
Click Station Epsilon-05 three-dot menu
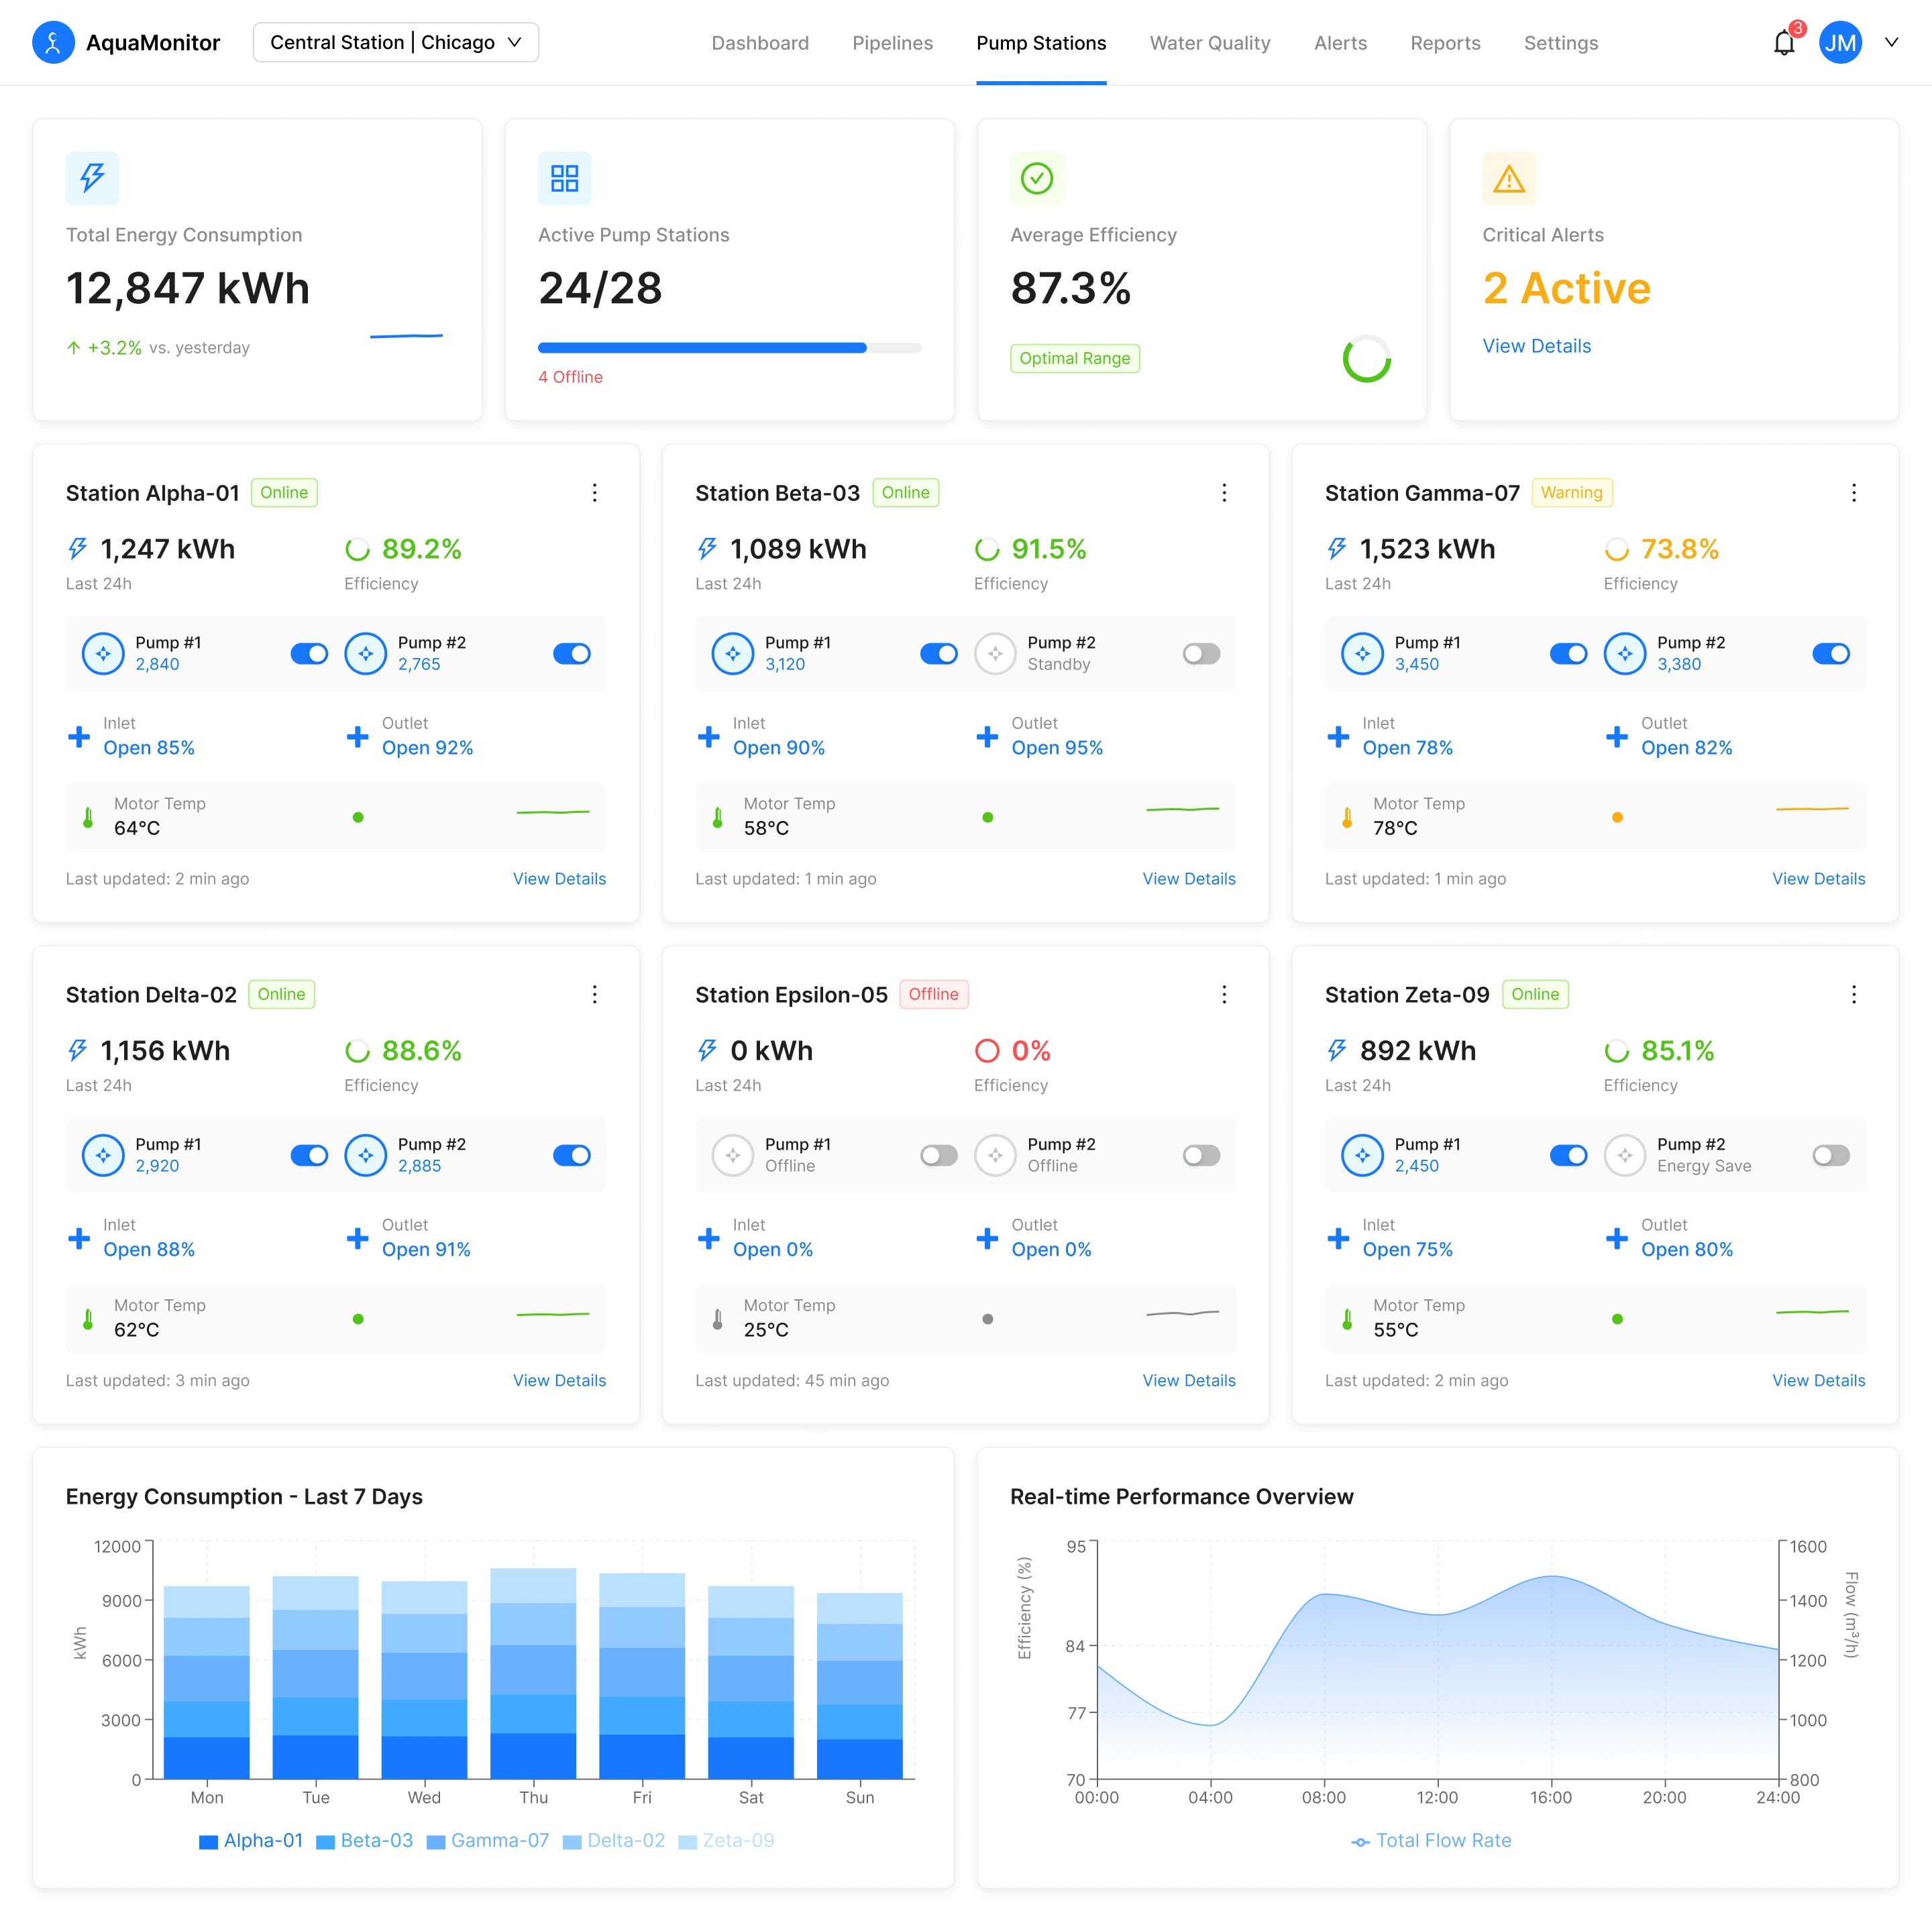(x=1223, y=995)
